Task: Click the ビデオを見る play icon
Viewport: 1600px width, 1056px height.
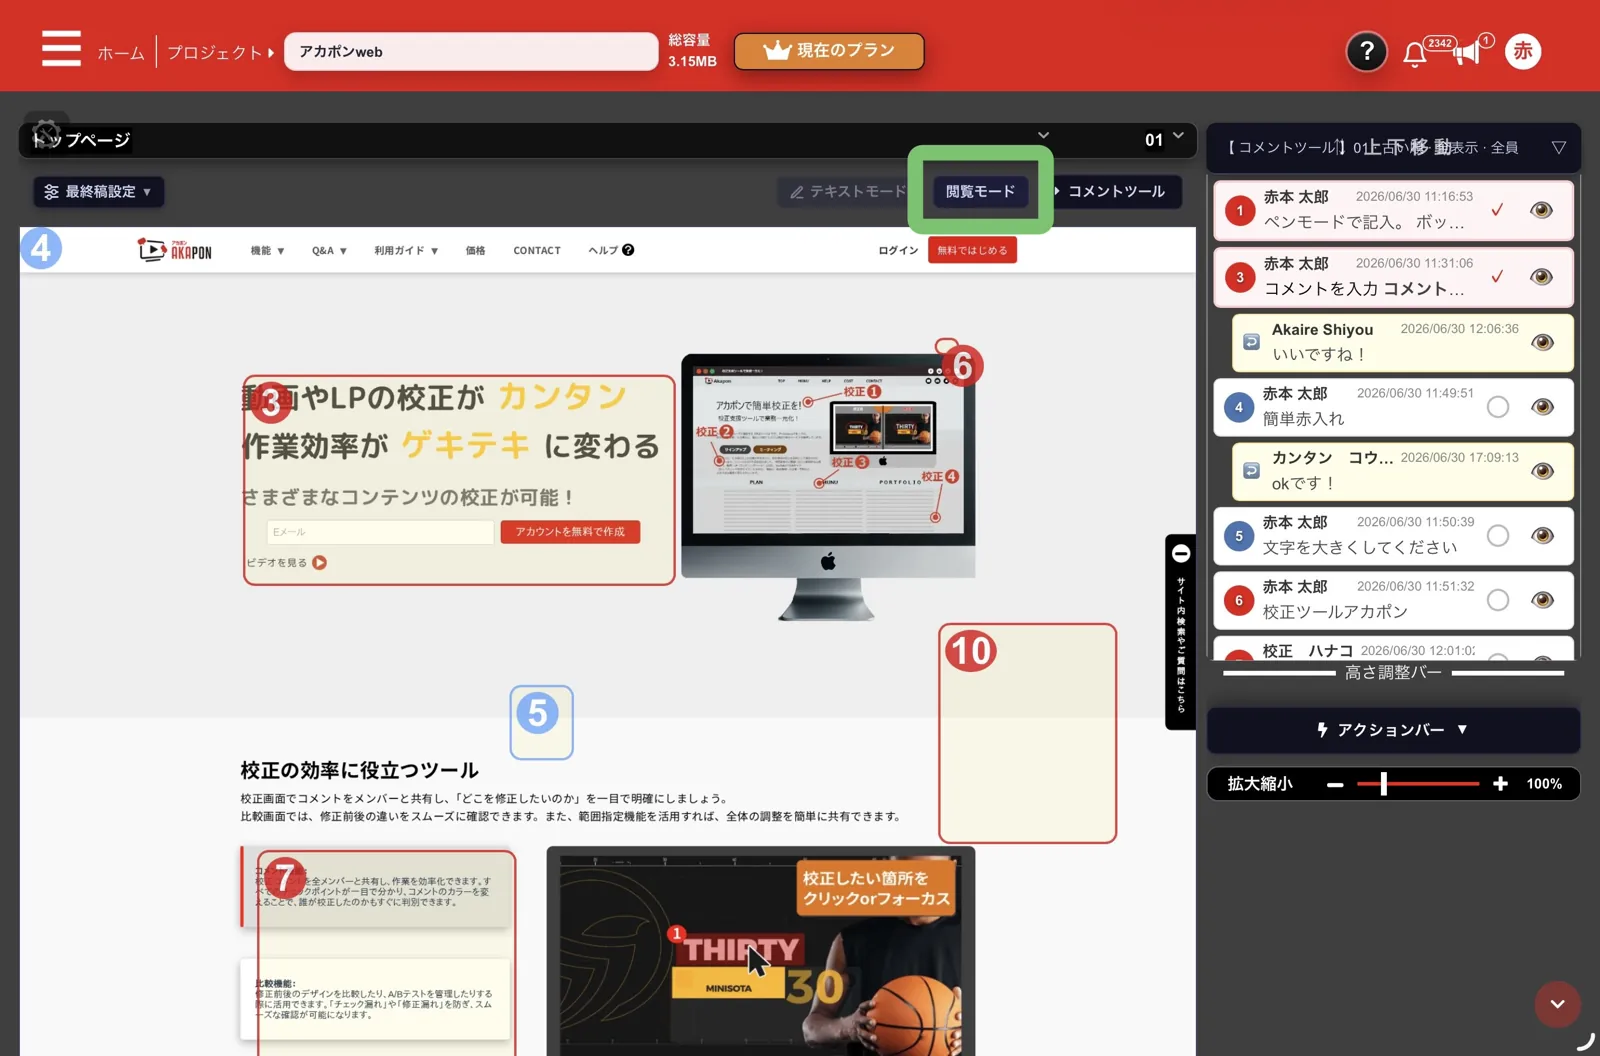Action: click(x=319, y=563)
